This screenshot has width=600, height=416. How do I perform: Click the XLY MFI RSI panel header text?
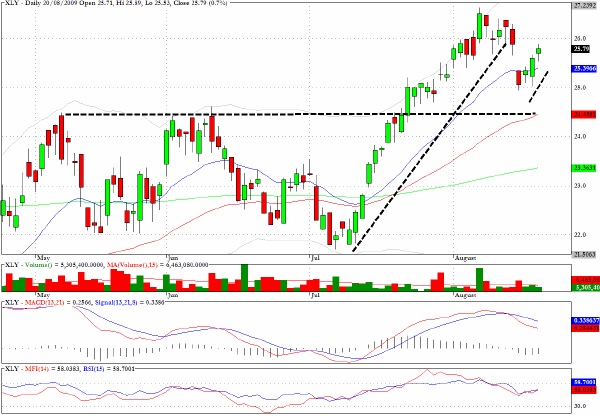click(x=70, y=369)
